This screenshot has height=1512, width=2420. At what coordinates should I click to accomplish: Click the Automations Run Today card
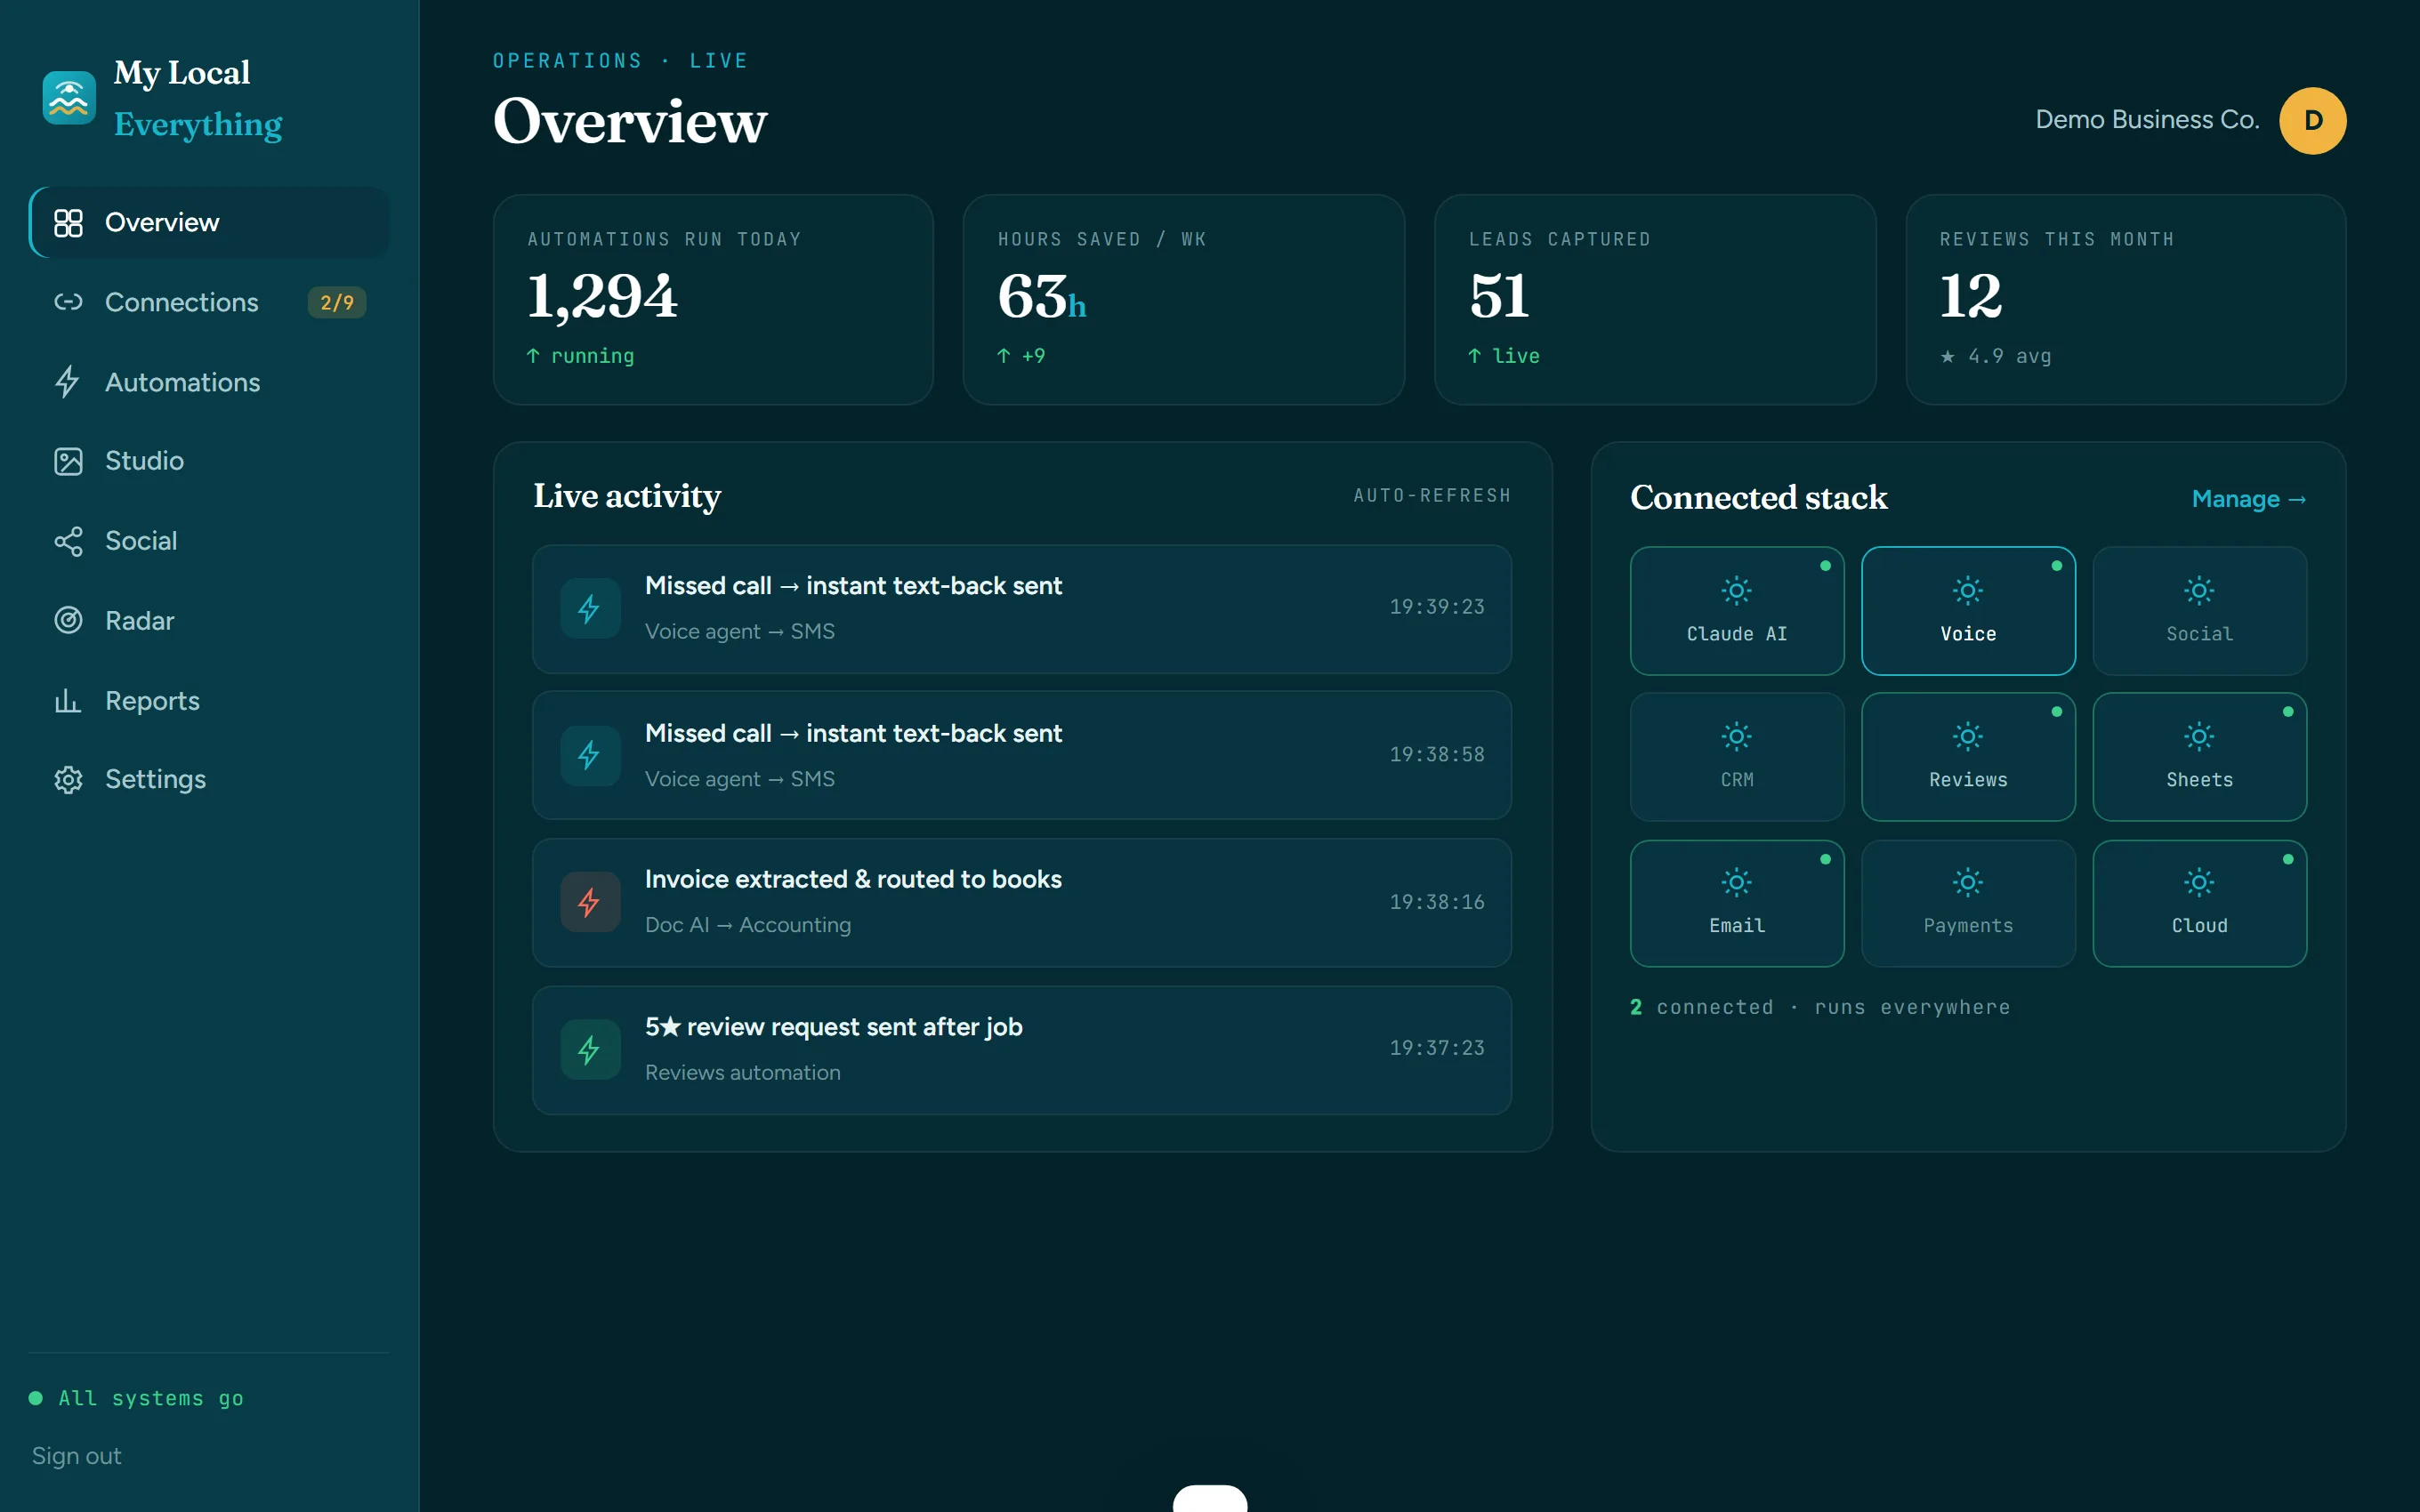[x=713, y=300]
